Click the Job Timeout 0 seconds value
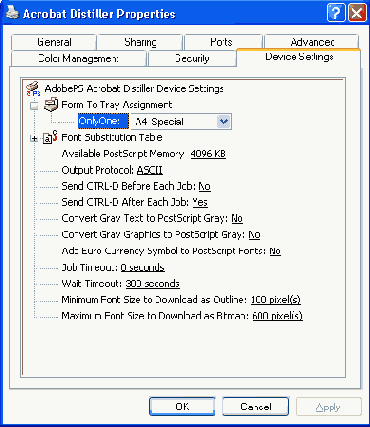The height and width of the screenshot is (427, 370). point(143,267)
